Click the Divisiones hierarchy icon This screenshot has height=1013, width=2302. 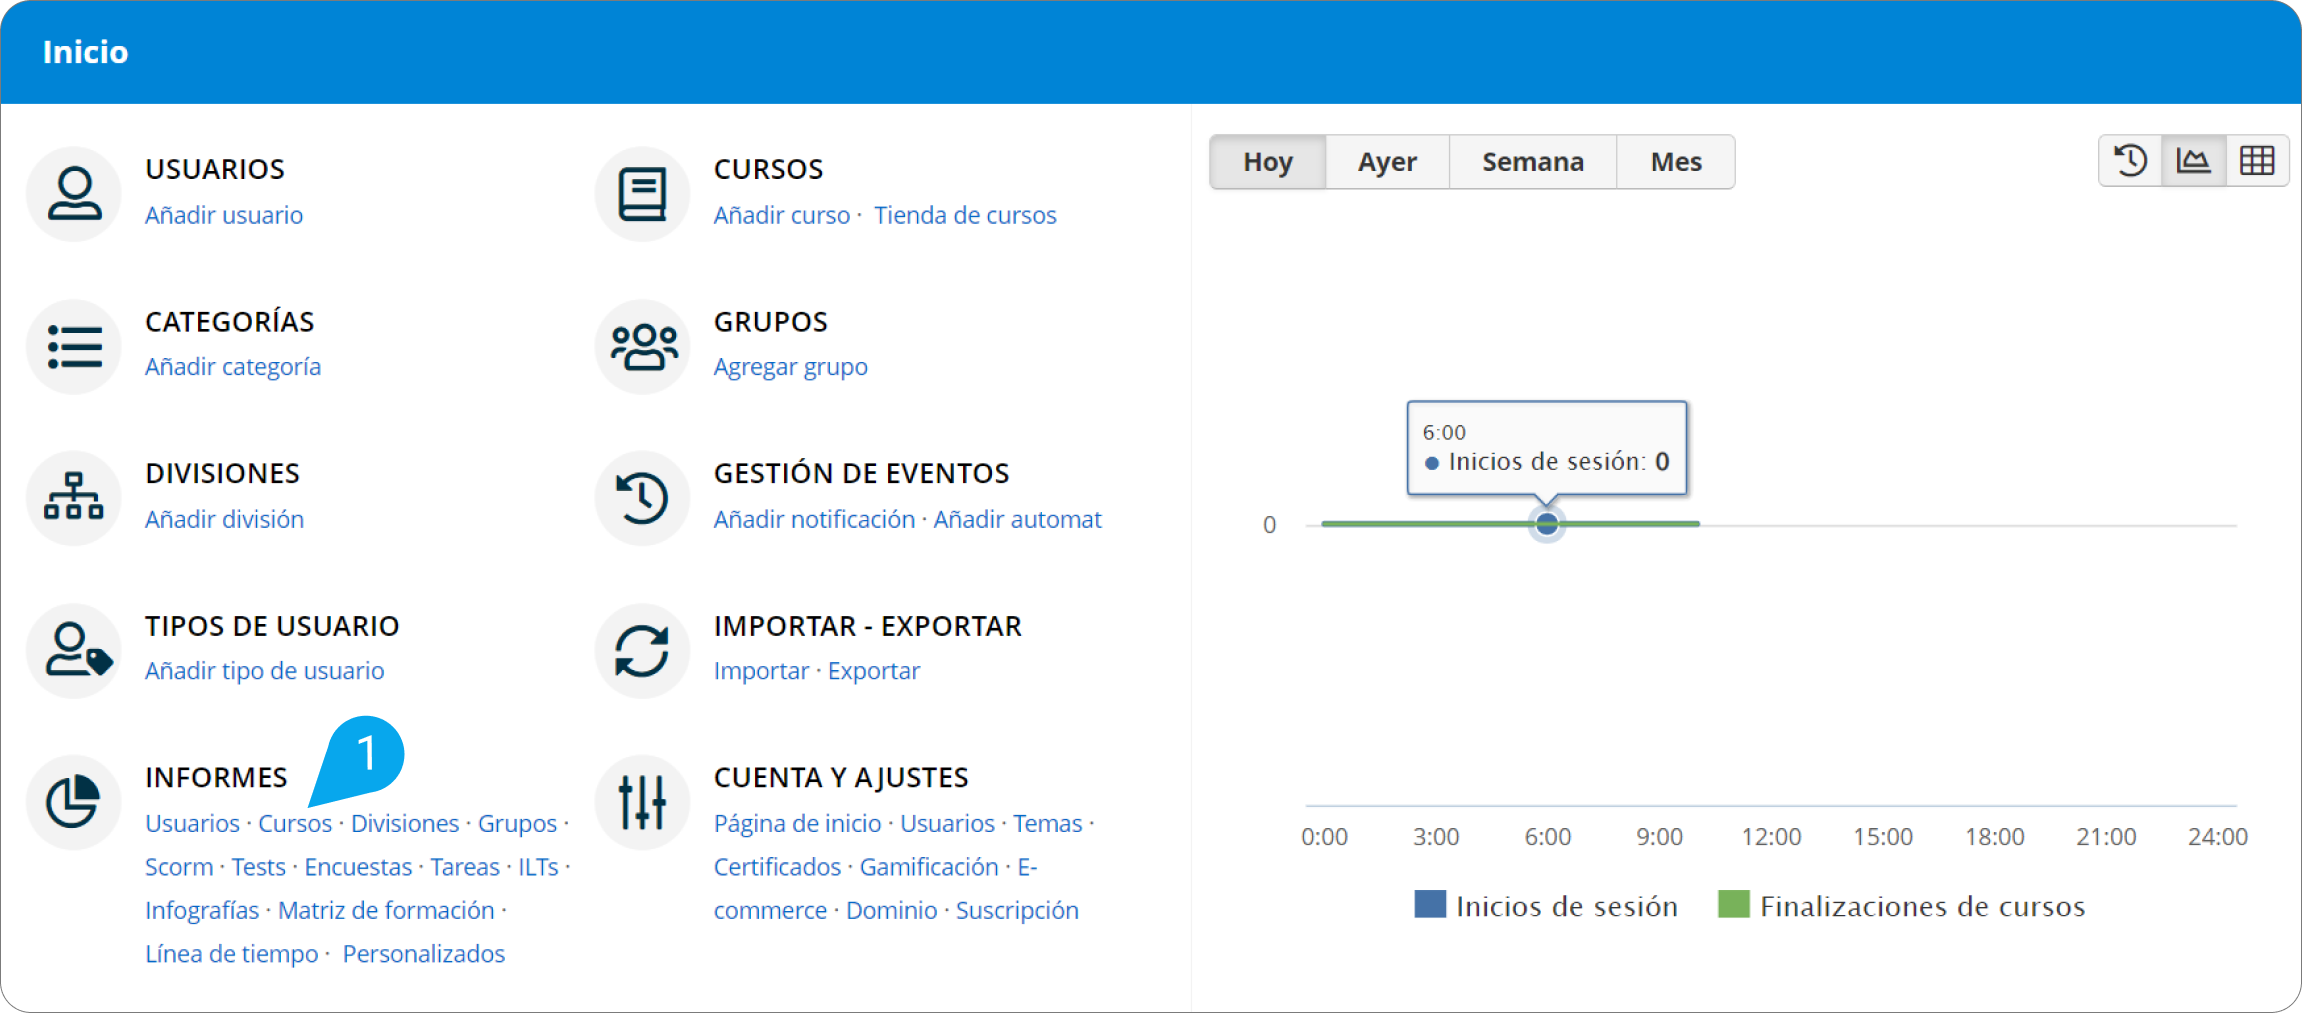[74, 497]
